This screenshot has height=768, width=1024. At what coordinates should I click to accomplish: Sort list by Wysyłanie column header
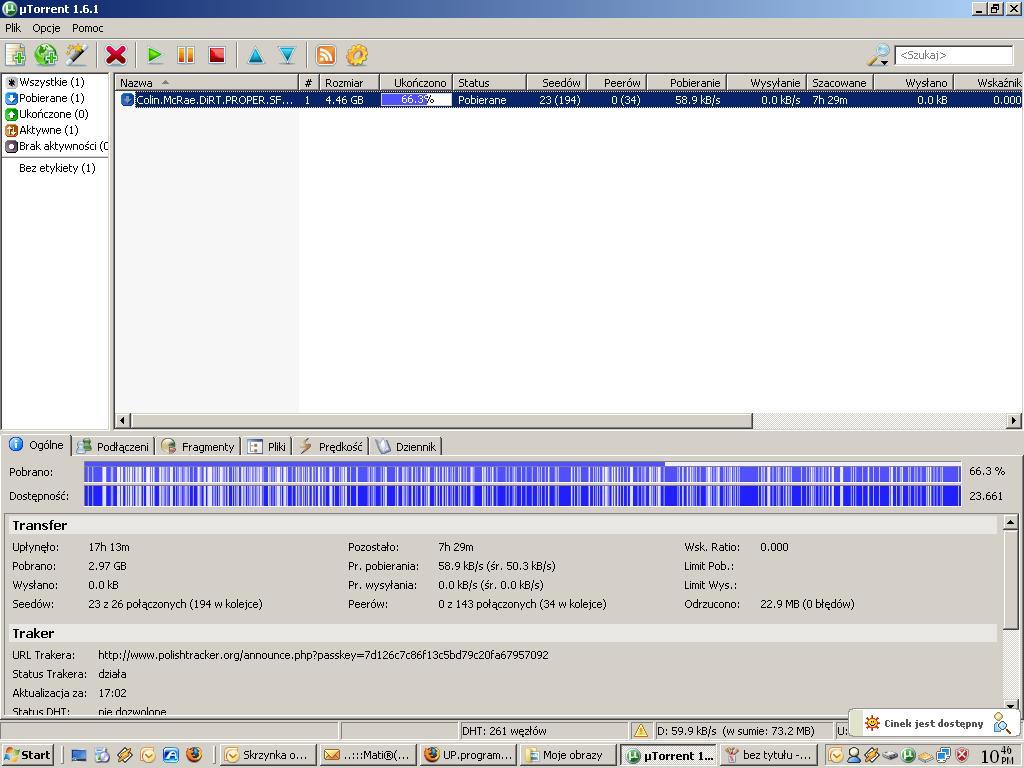click(767, 83)
